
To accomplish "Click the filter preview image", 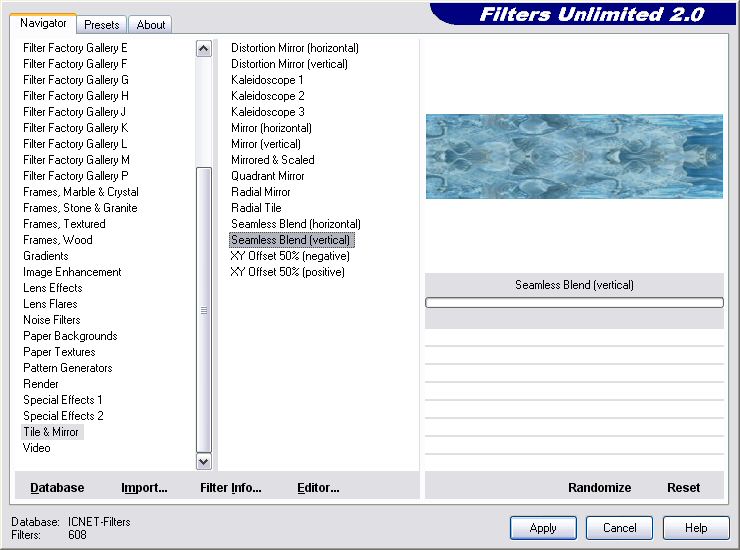I will (574, 156).
